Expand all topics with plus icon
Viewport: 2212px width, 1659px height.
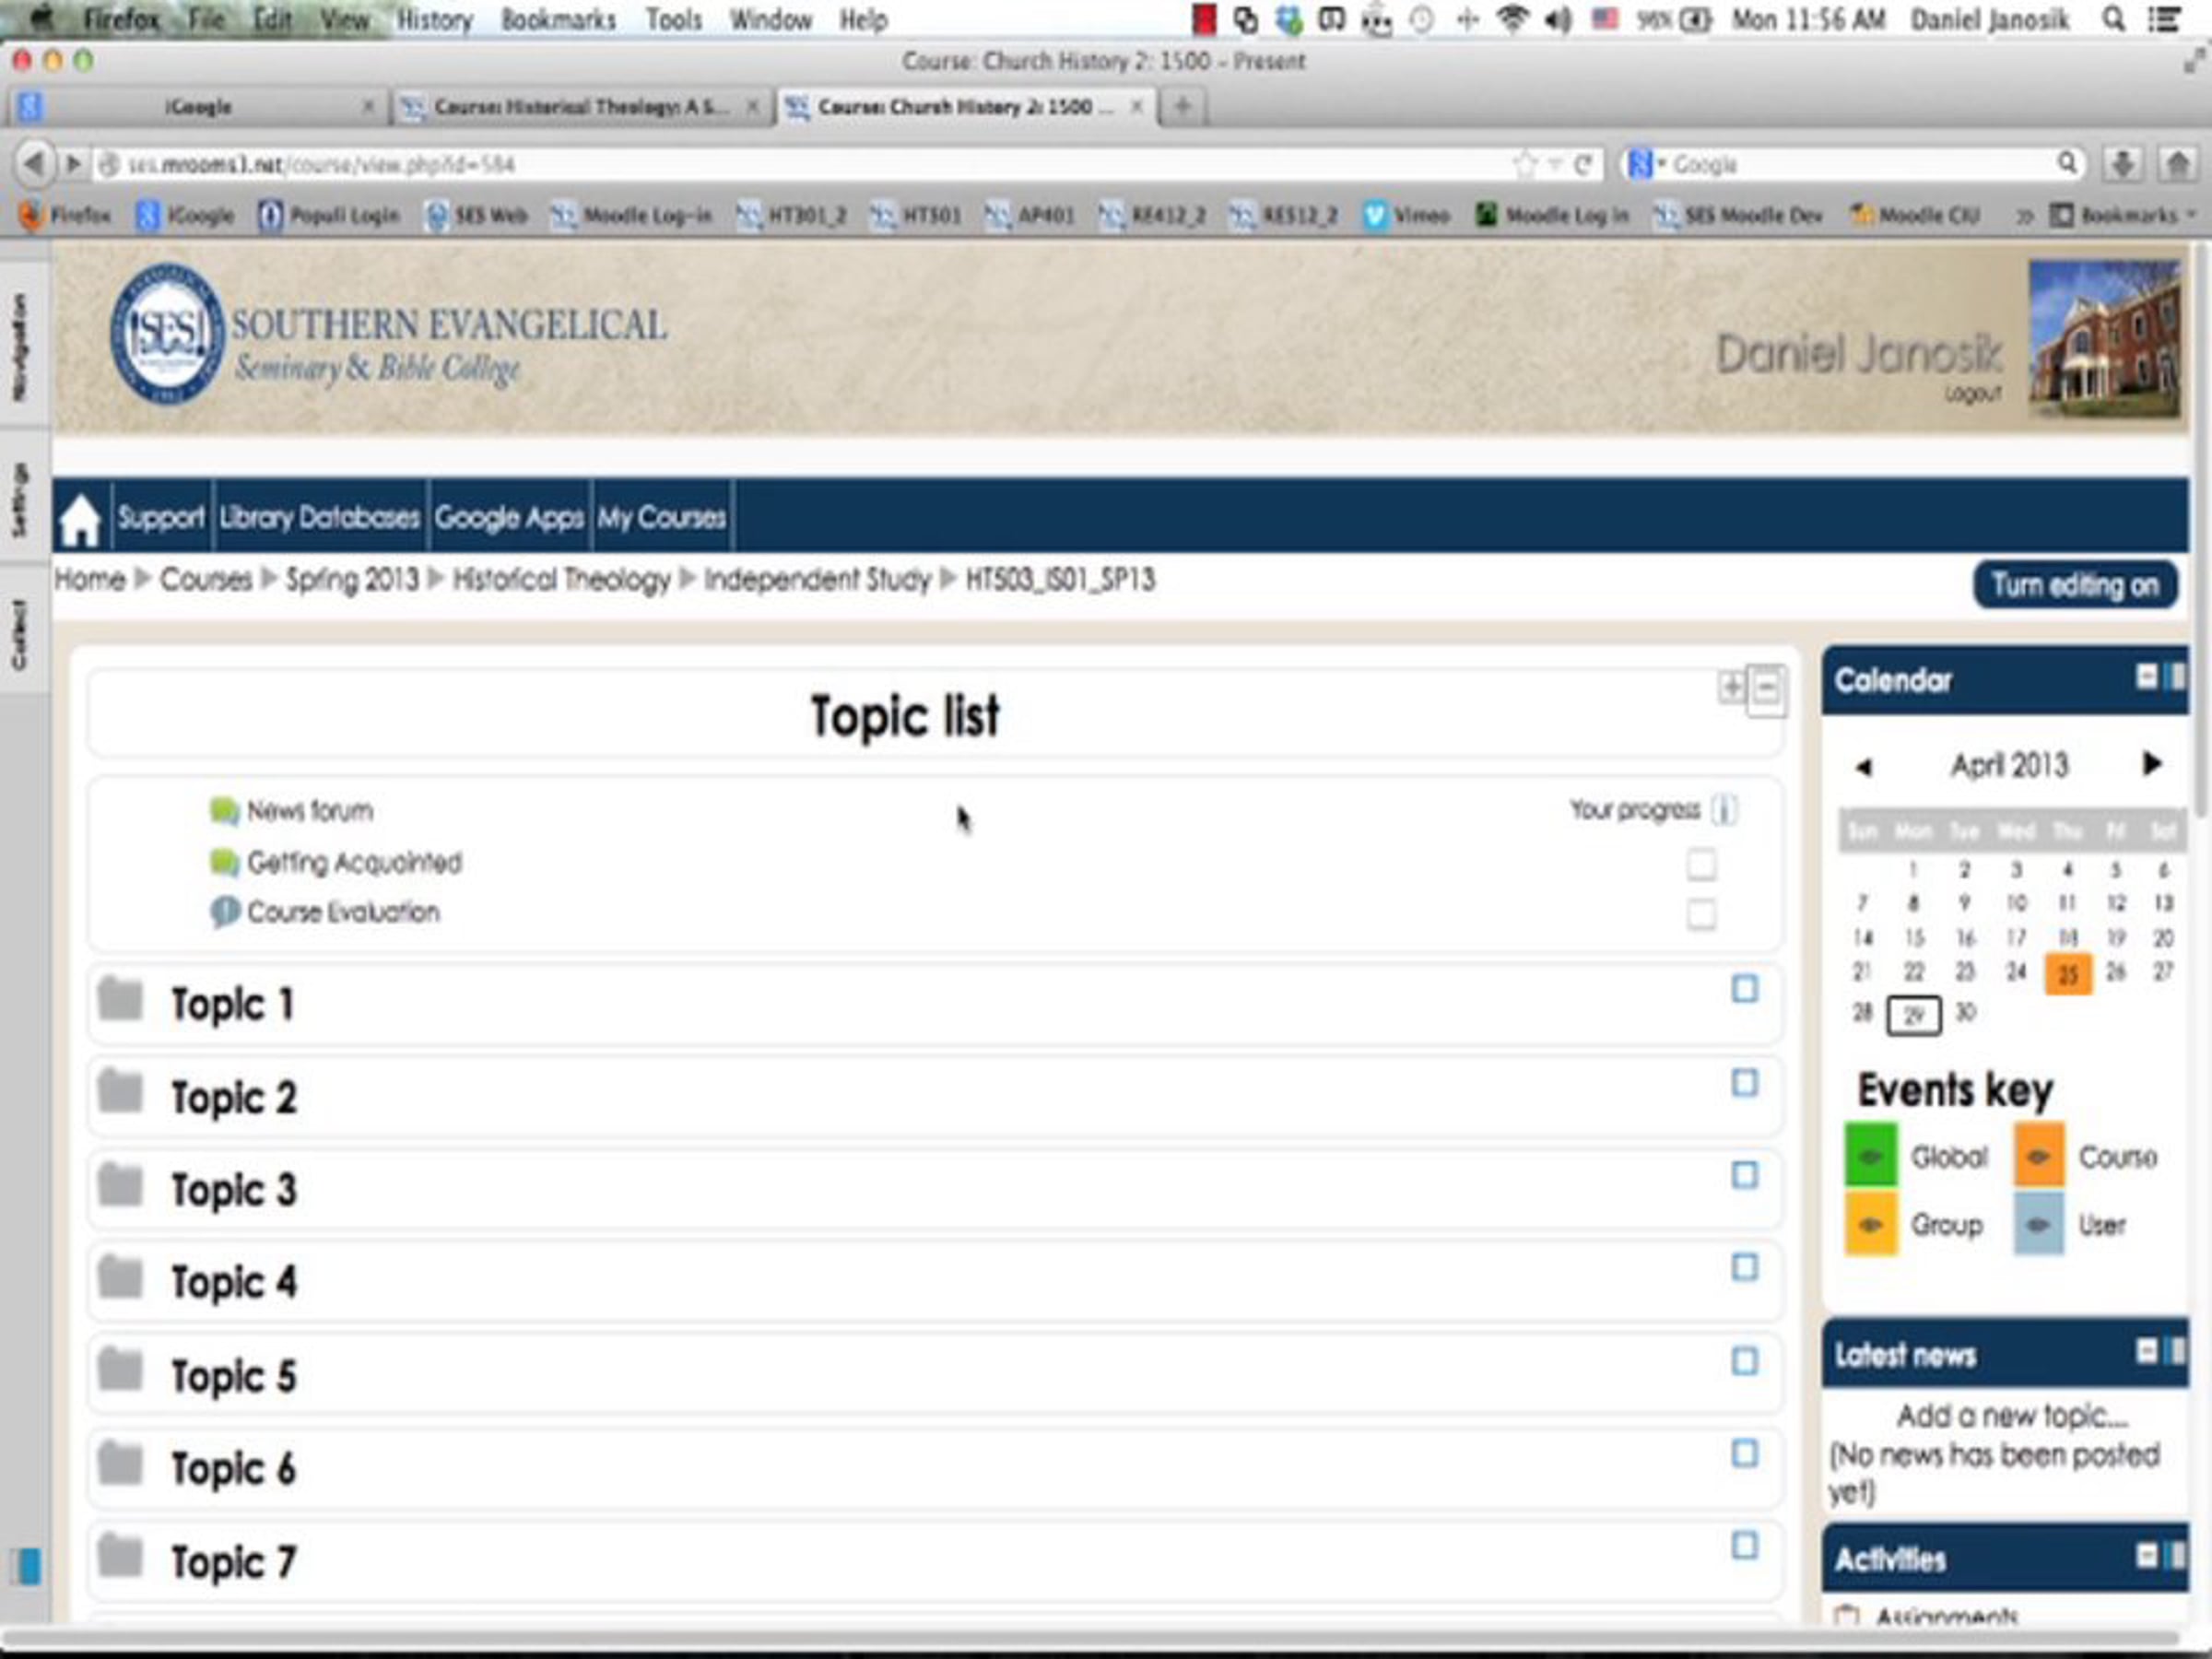[x=1731, y=687]
